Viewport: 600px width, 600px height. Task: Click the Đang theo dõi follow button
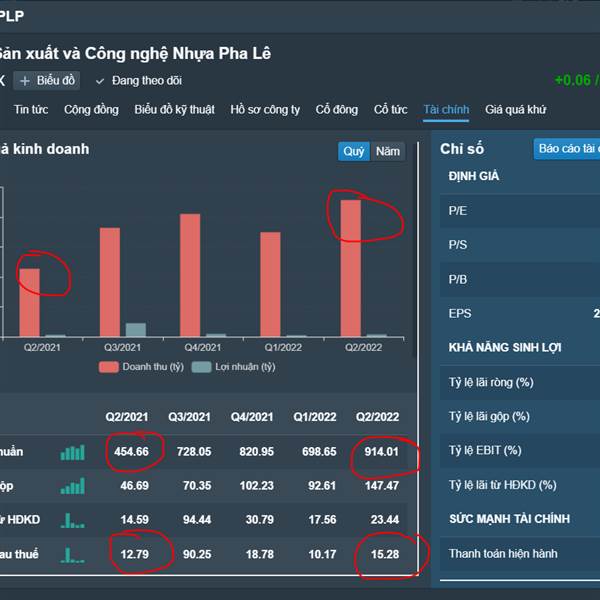[x=139, y=81]
